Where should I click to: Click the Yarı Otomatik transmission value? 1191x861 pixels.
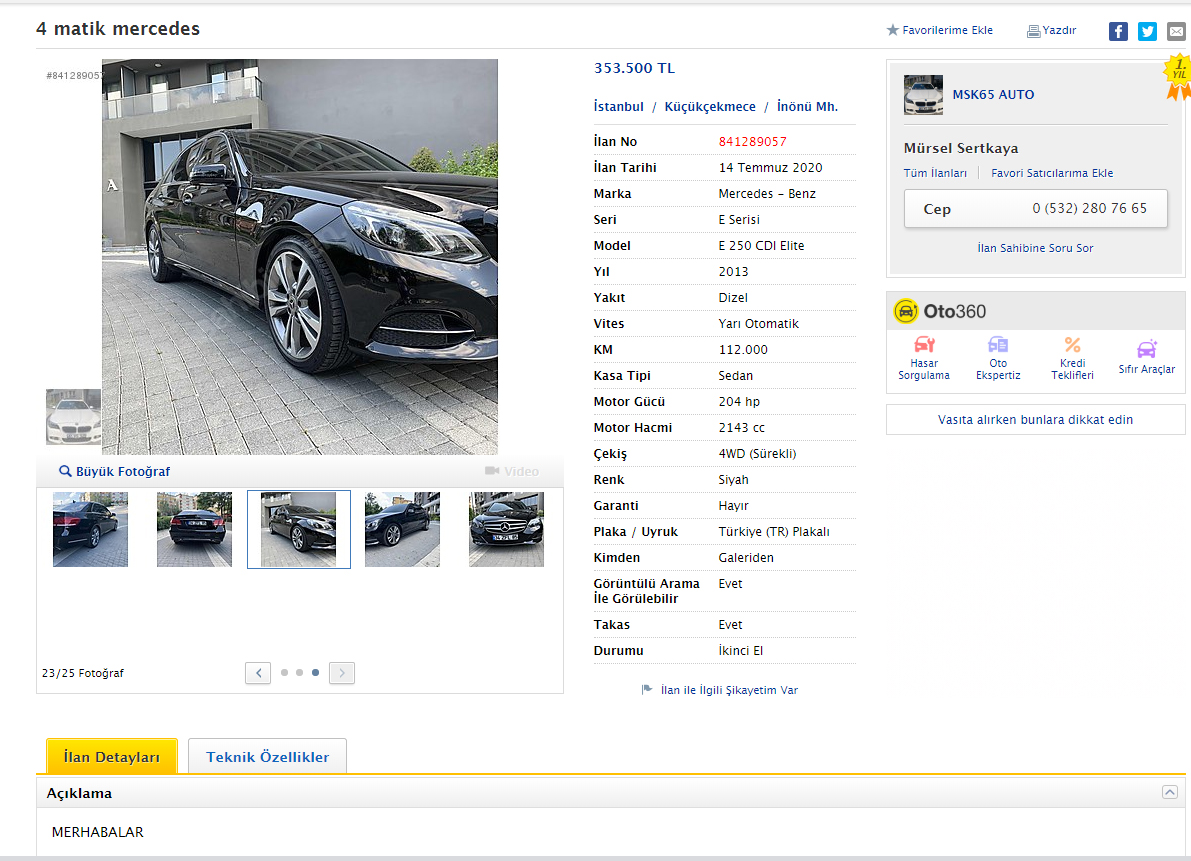coord(759,324)
